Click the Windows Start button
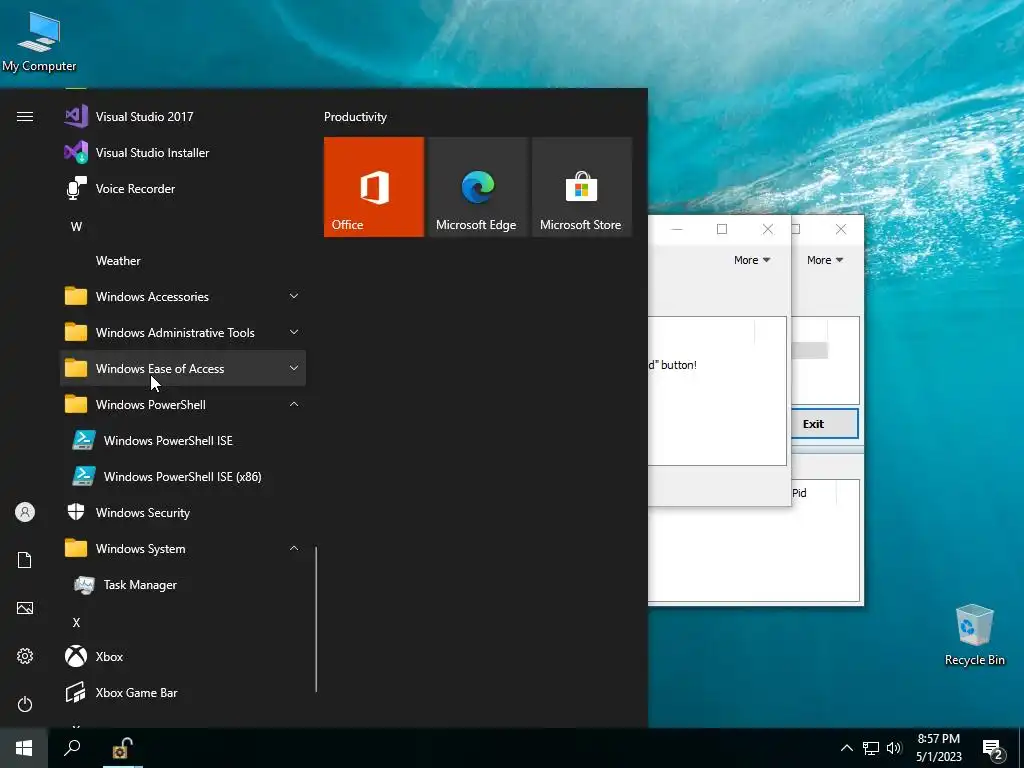 pyautogui.click(x=24, y=748)
